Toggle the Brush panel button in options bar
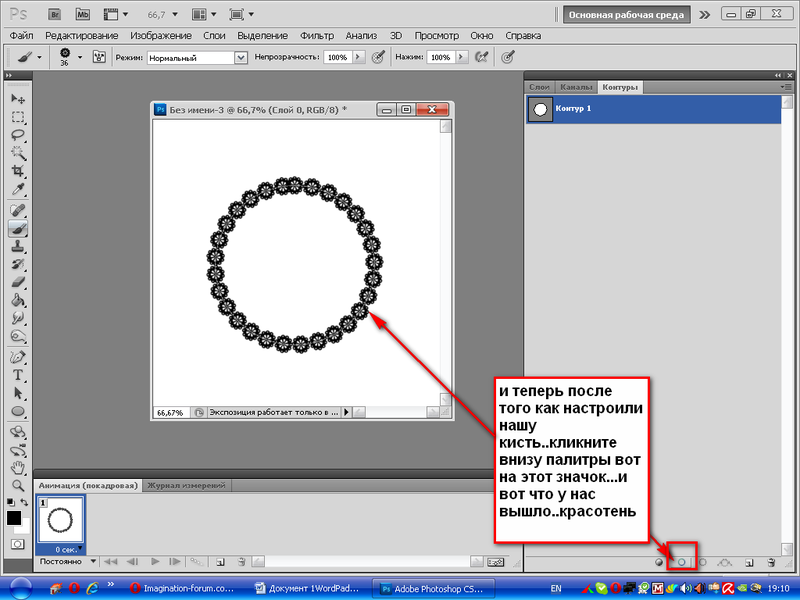The width and height of the screenshot is (800, 600). tap(99, 57)
